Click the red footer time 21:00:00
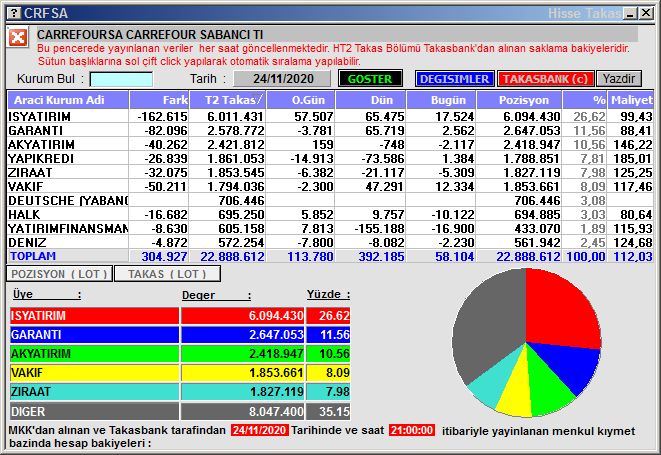This screenshot has width=661, height=455. 411,430
